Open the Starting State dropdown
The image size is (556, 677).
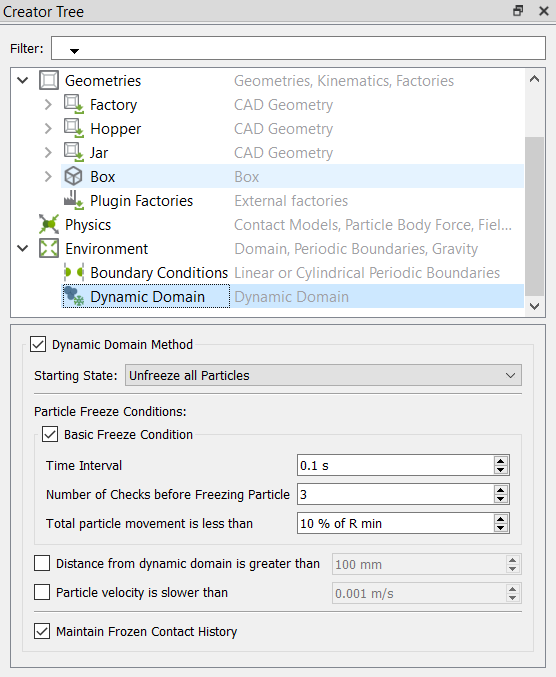coord(323,375)
